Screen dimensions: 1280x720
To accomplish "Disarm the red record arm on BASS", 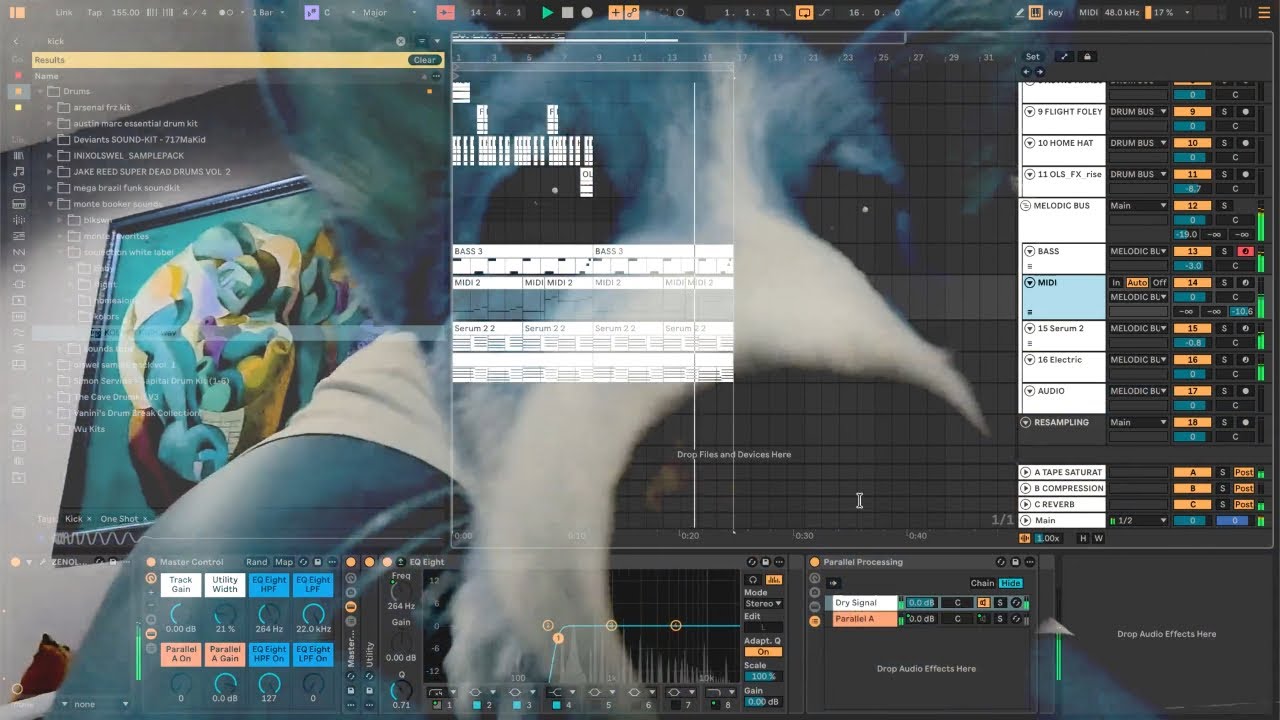I will pyautogui.click(x=1246, y=252).
